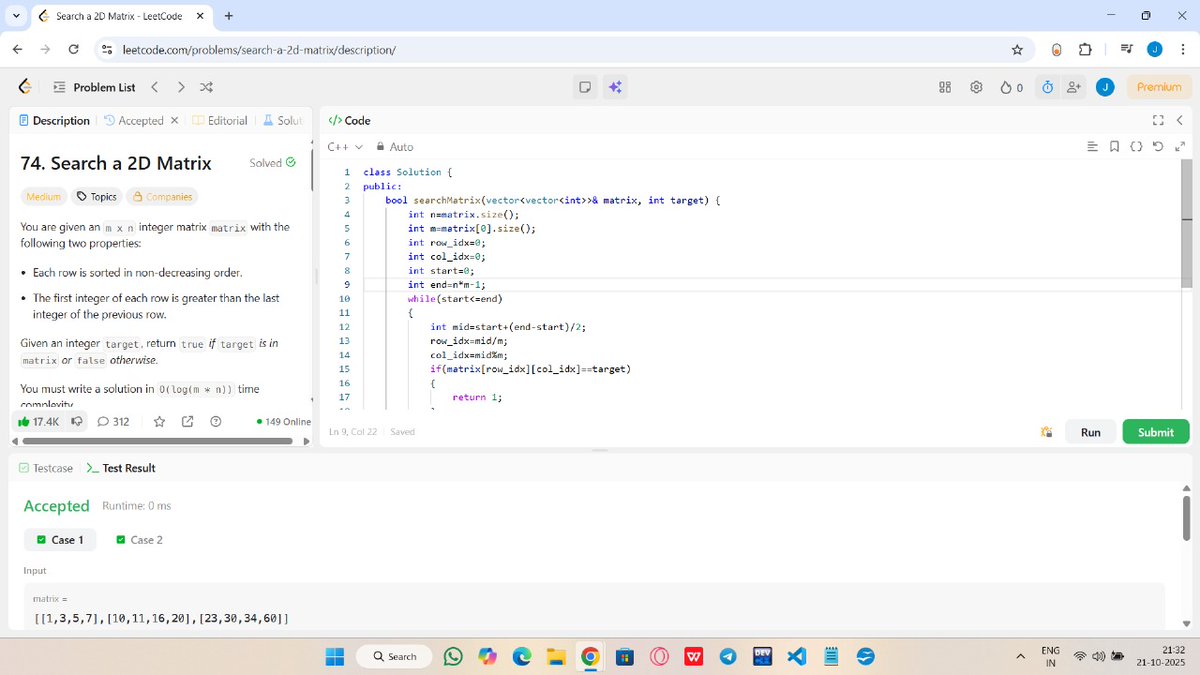Open LeetCode settings gear
The image size is (1200, 675).
pyautogui.click(x=977, y=87)
